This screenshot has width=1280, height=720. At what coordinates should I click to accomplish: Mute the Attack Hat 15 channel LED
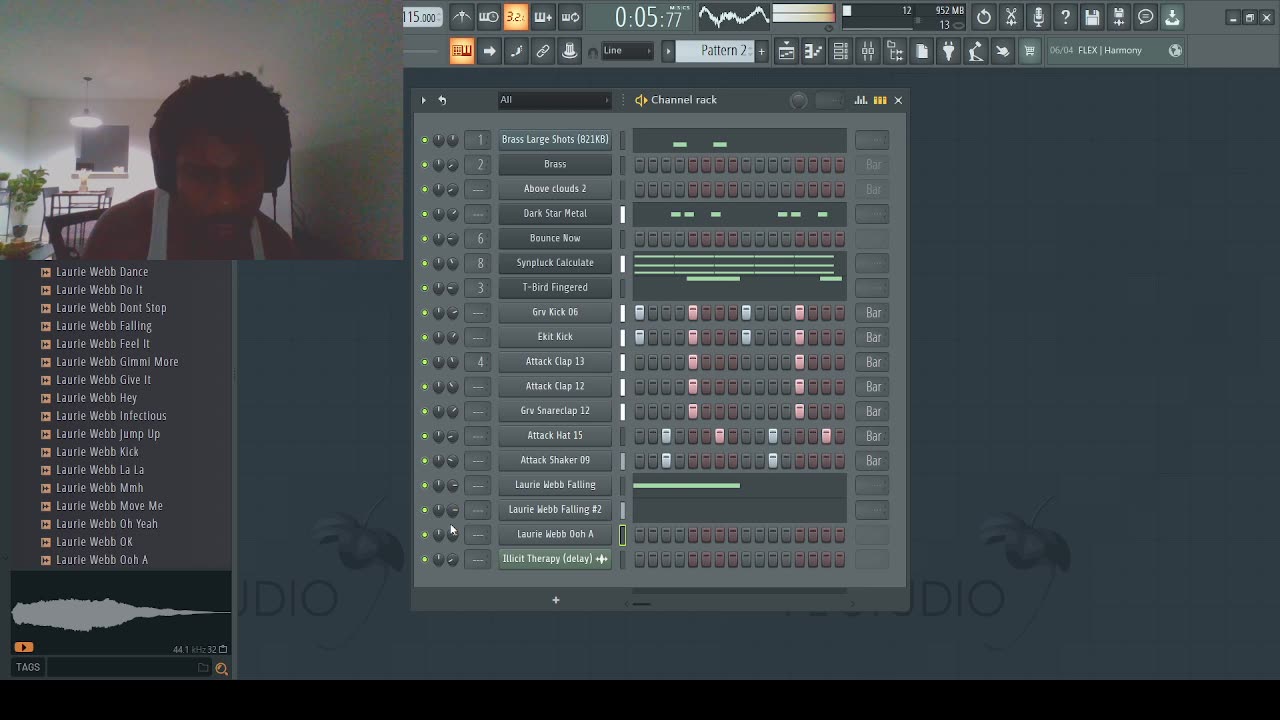(x=425, y=435)
